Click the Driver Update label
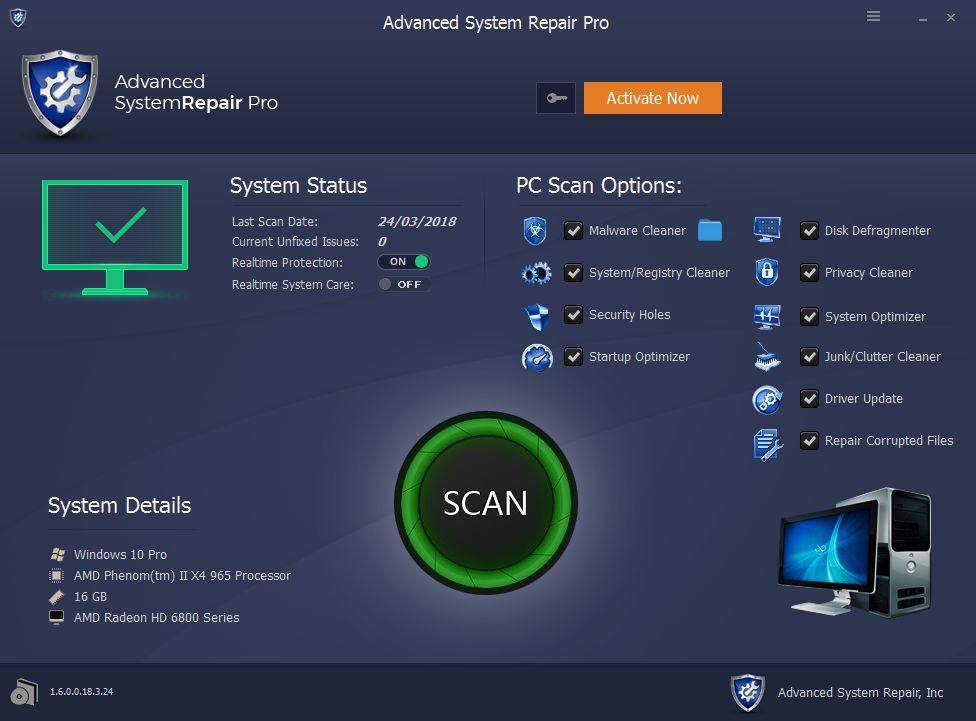Viewport: 976px width, 721px height. (x=863, y=398)
